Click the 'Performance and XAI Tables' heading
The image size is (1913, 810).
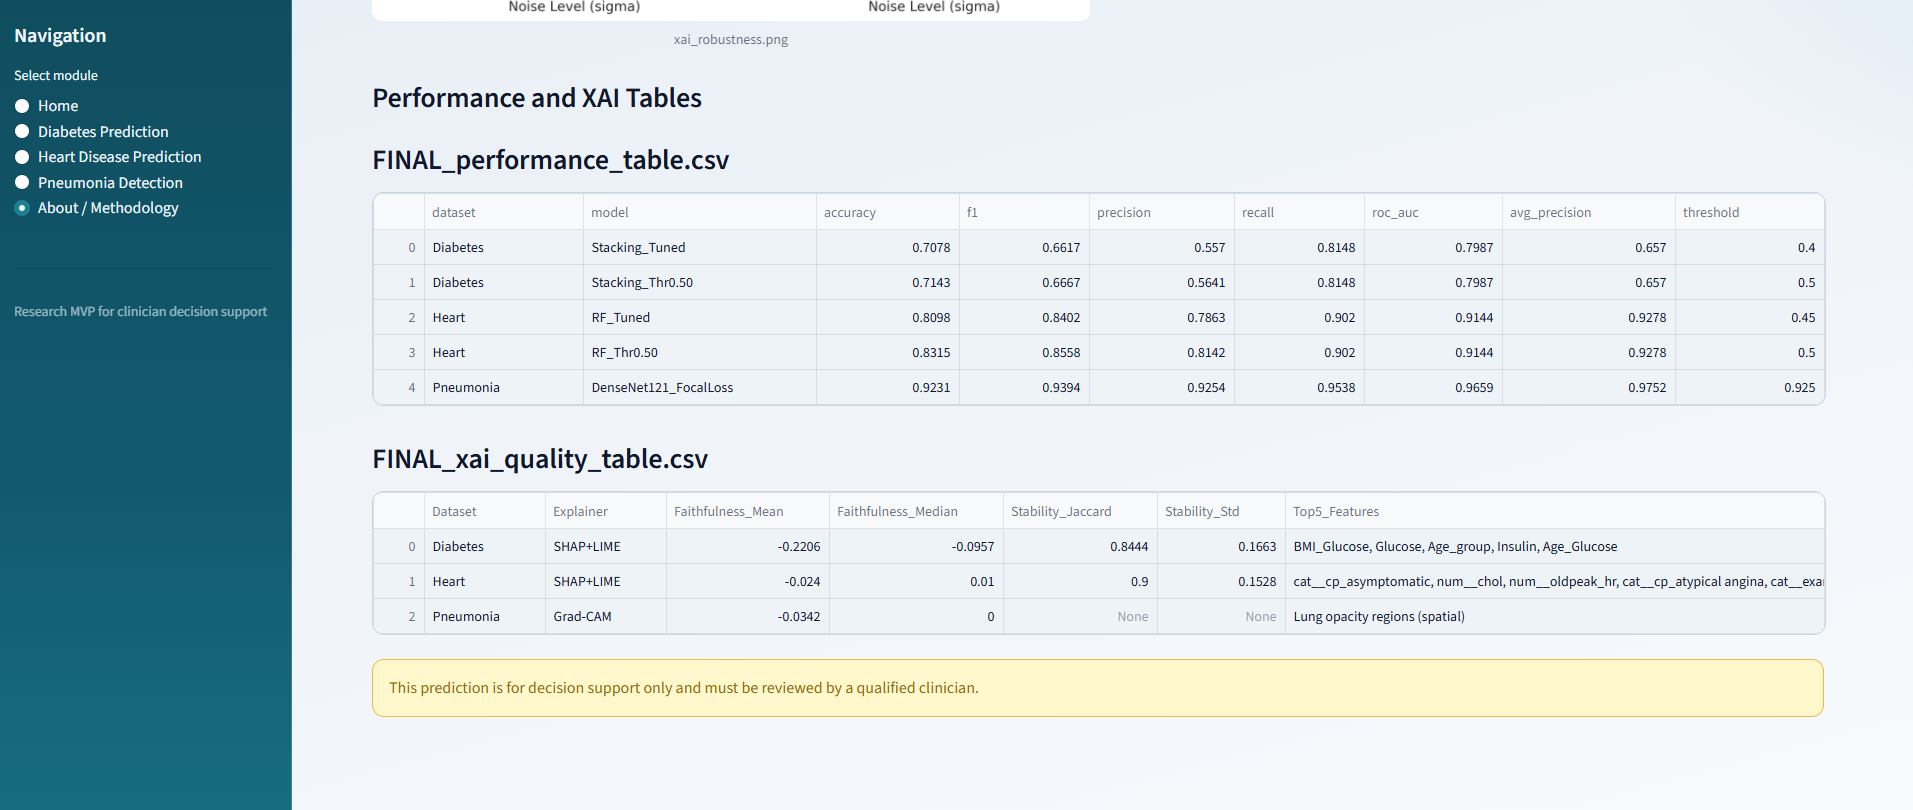pyautogui.click(x=537, y=98)
